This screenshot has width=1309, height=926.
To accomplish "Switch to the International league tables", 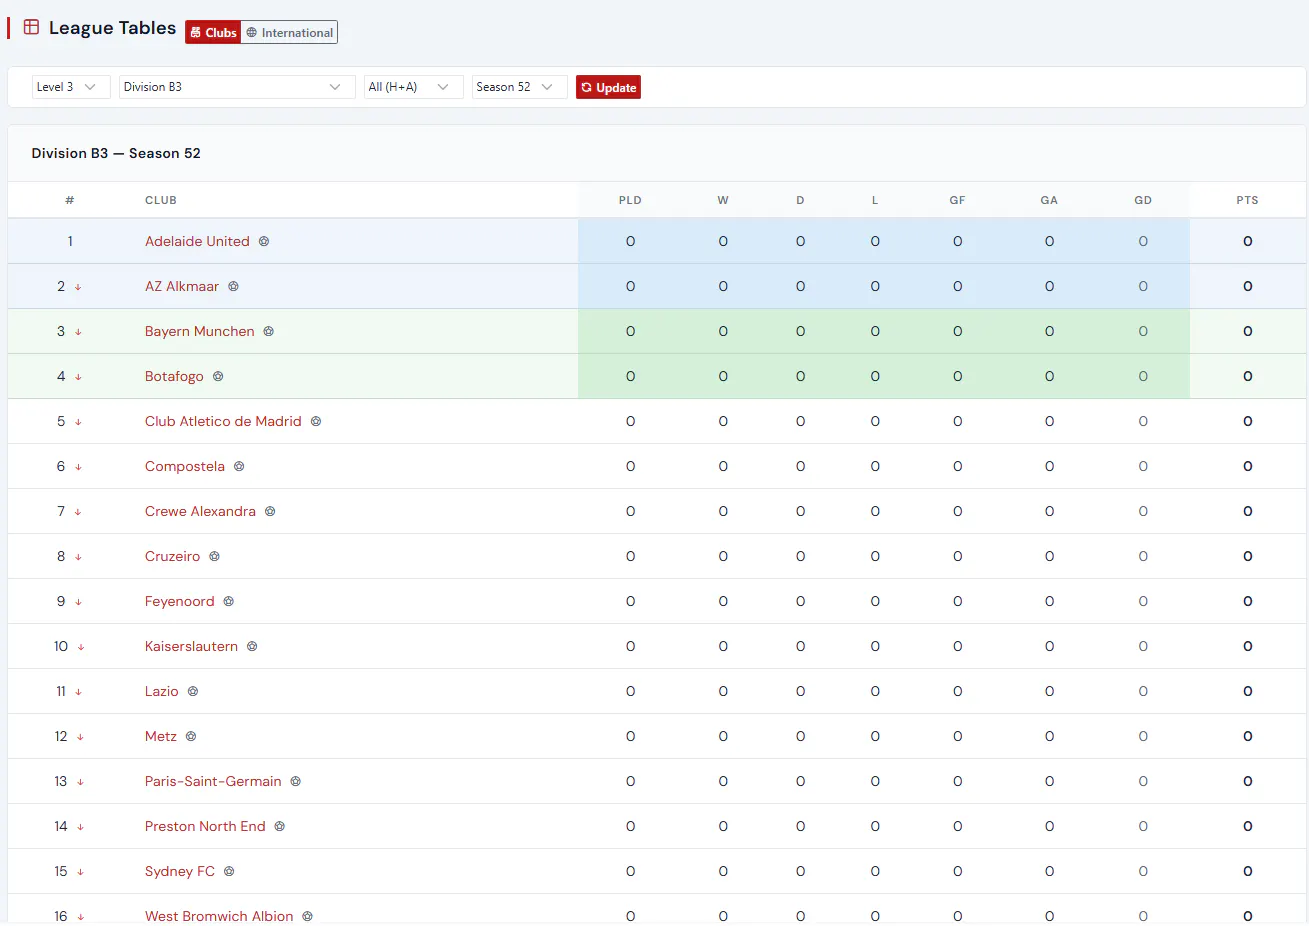I will click(x=289, y=32).
